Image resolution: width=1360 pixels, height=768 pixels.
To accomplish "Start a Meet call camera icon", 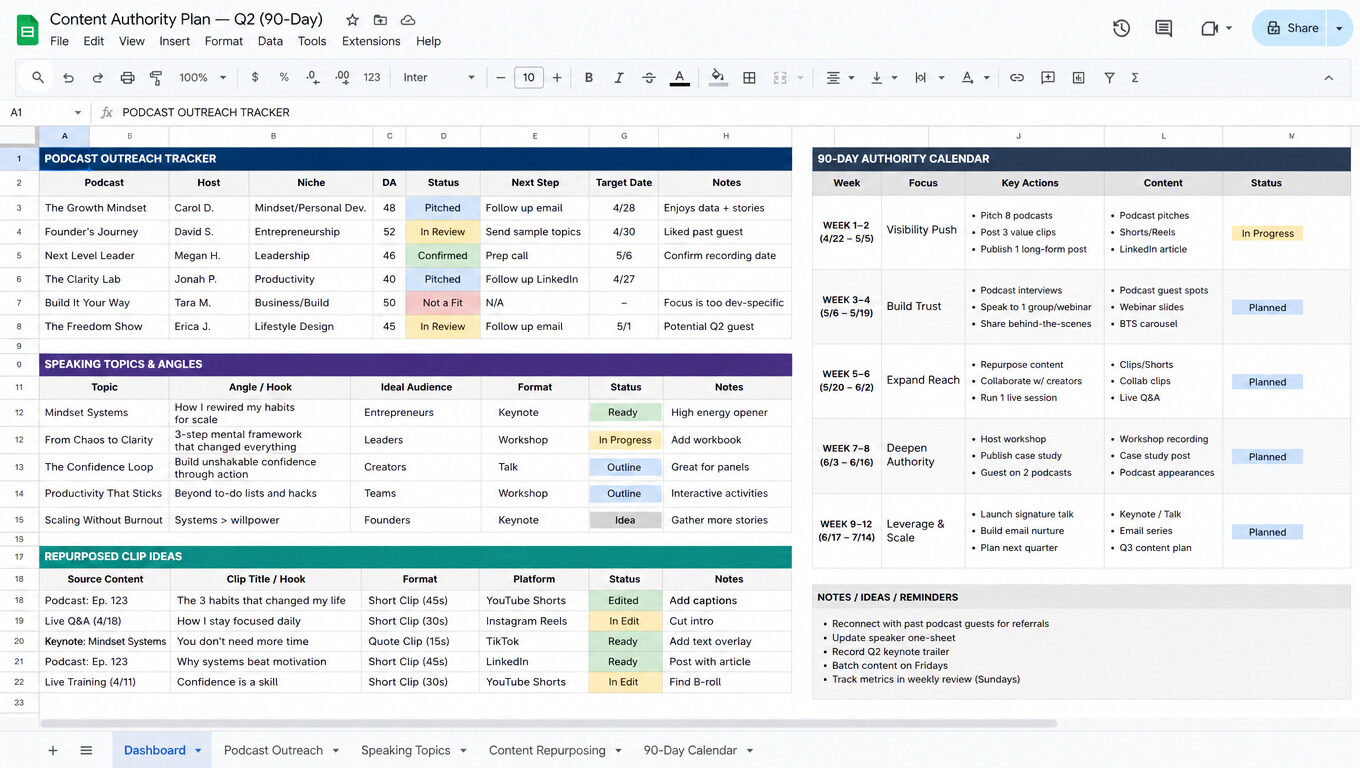I will [1209, 28].
